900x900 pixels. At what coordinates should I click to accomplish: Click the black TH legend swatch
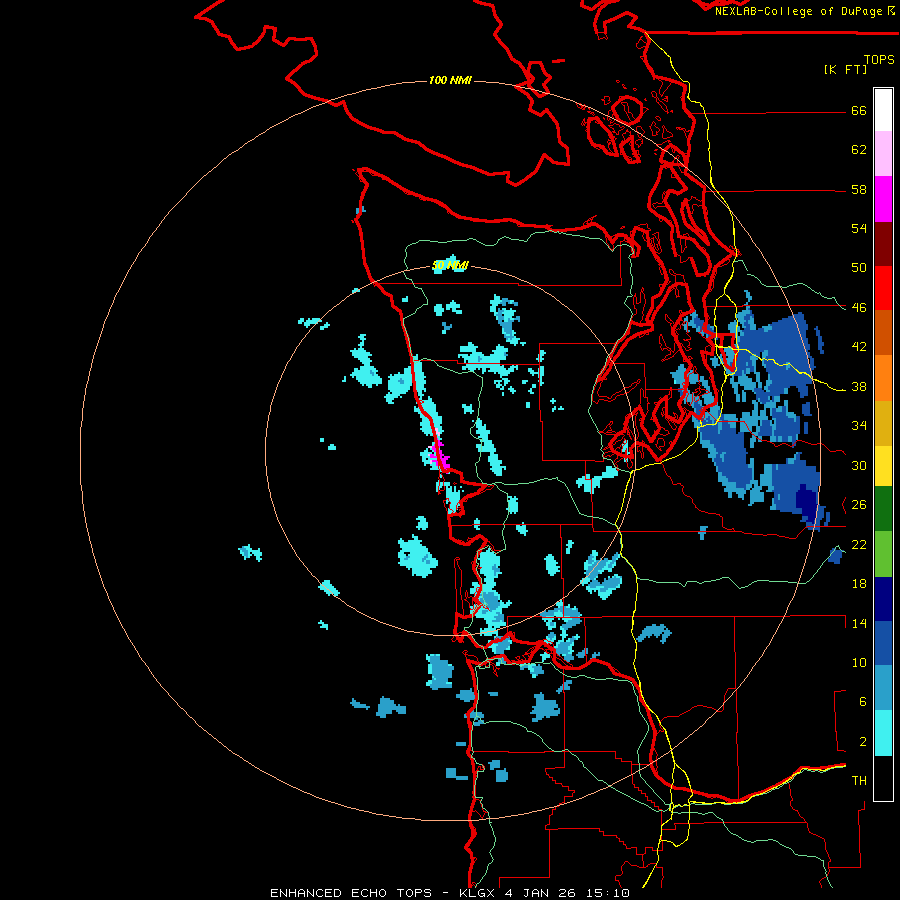click(883, 778)
